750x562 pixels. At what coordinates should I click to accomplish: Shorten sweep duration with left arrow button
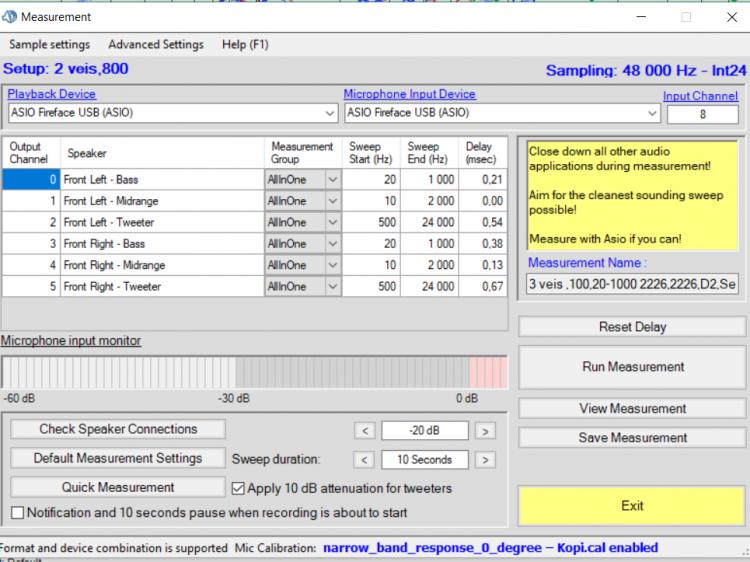pos(365,460)
